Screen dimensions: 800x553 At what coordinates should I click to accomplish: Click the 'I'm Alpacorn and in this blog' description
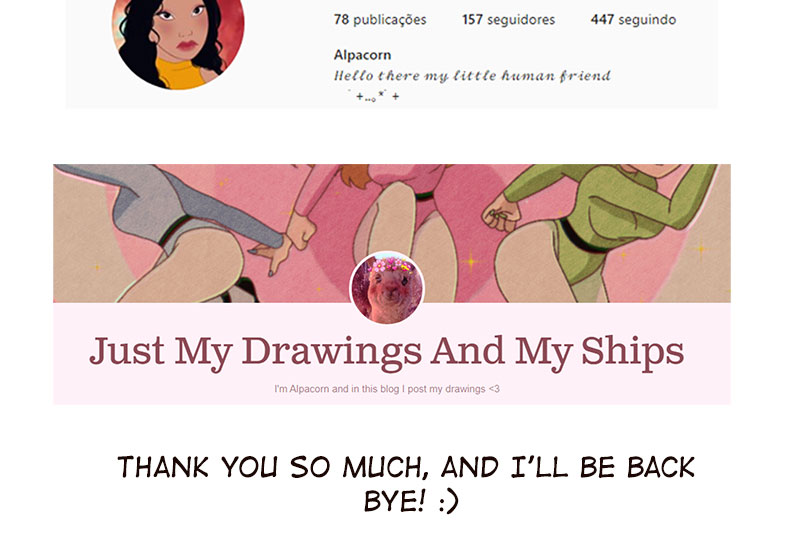click(x=387, y=389)
